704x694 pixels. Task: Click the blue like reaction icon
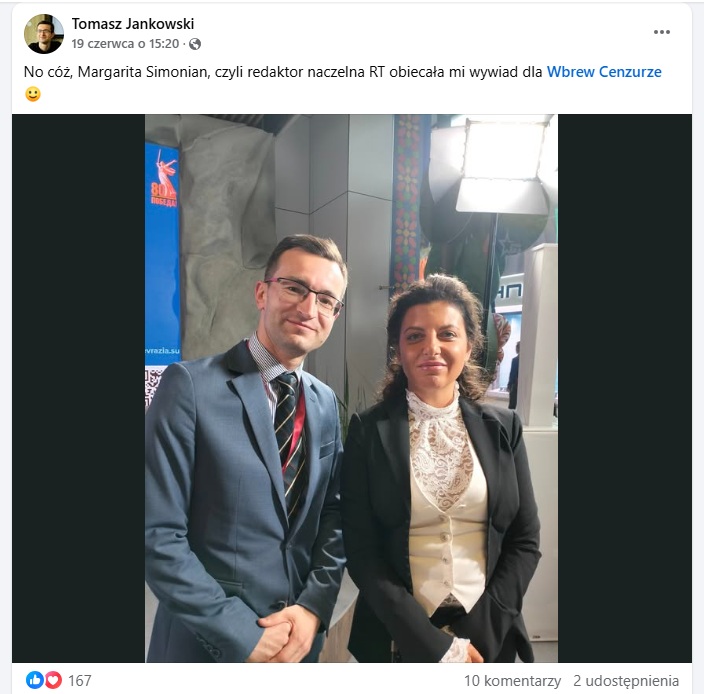pos(35,680)
